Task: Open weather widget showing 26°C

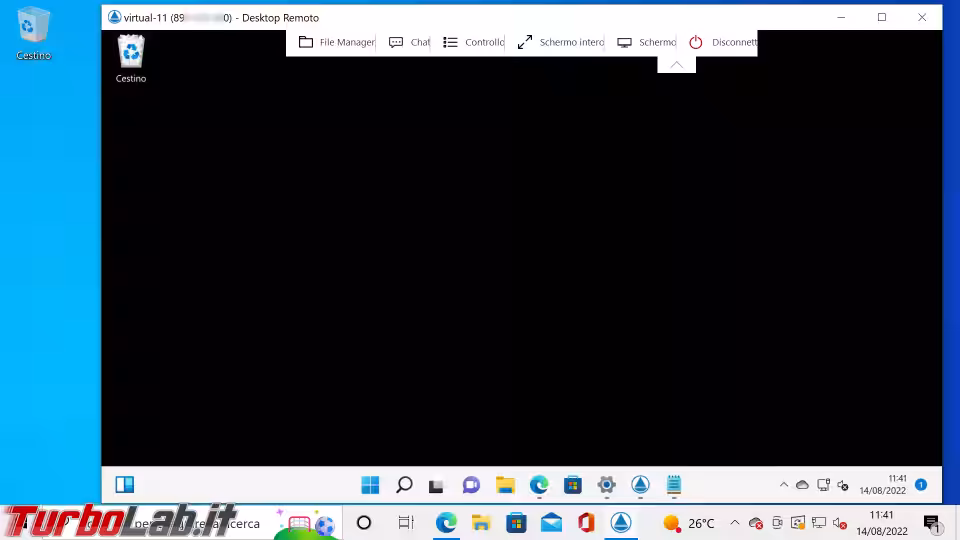Action: (689, 523)
